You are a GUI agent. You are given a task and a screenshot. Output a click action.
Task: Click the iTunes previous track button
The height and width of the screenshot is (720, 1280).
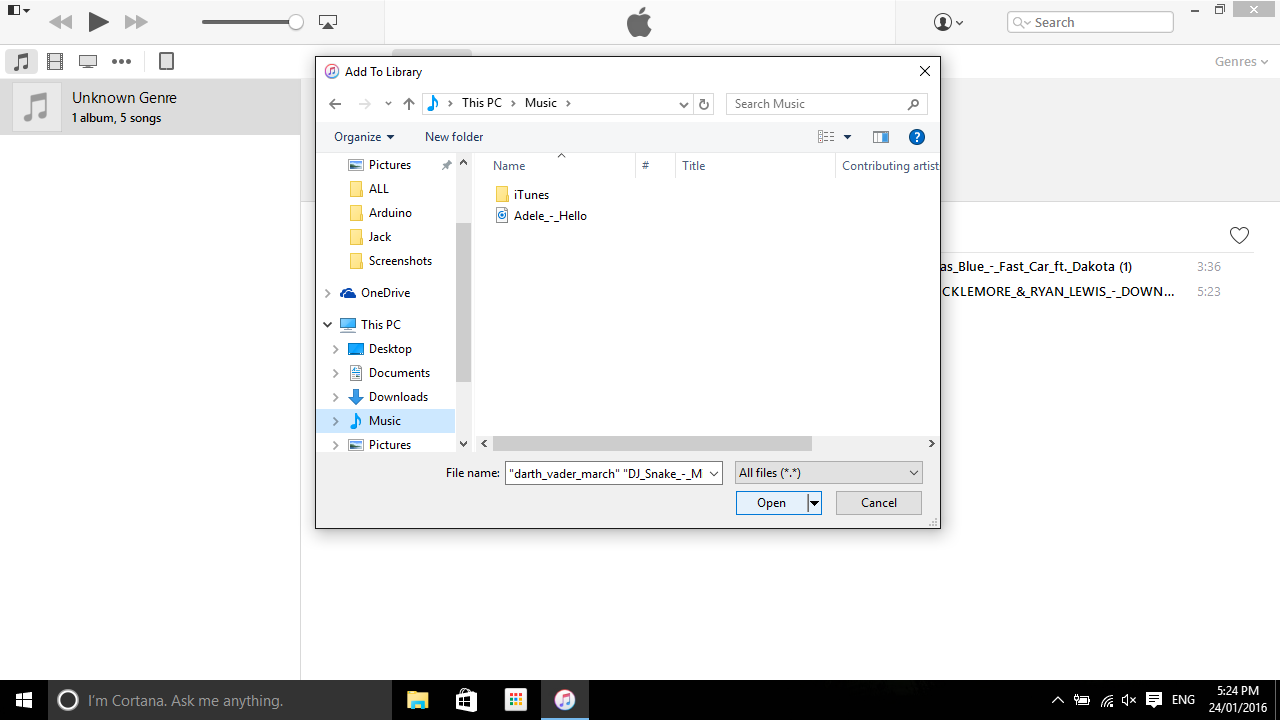(60, 22)
